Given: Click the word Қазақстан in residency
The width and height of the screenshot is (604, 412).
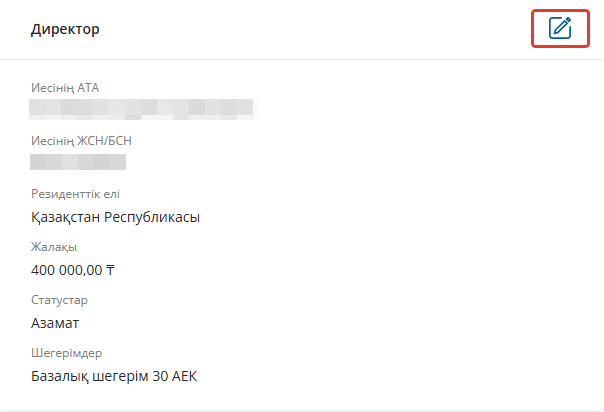Looking at the screenshot, I should tap(65, 217).
